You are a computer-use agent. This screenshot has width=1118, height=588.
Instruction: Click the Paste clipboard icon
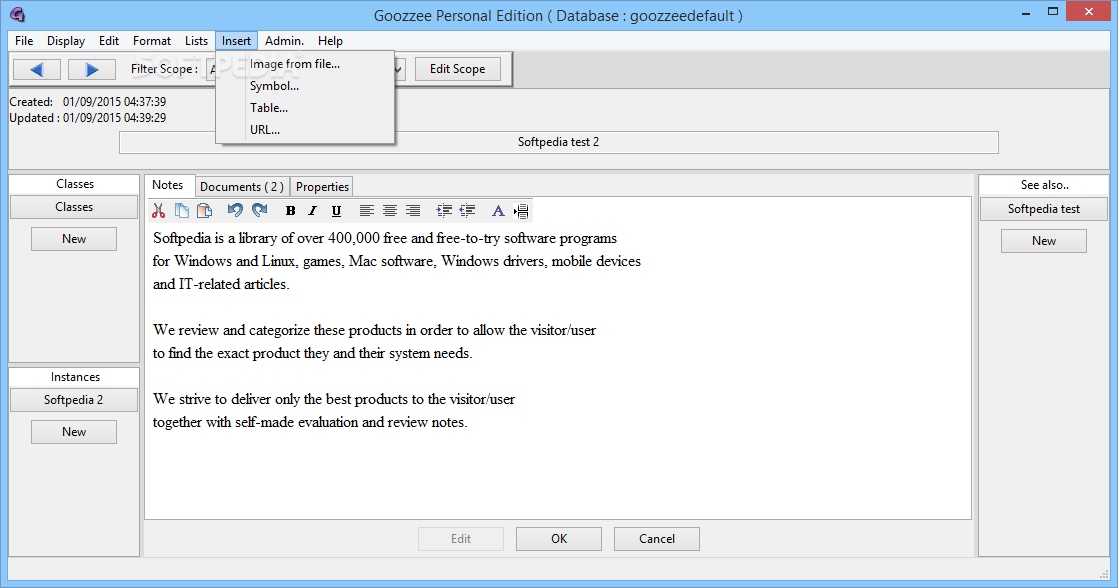tap(205, 210)
